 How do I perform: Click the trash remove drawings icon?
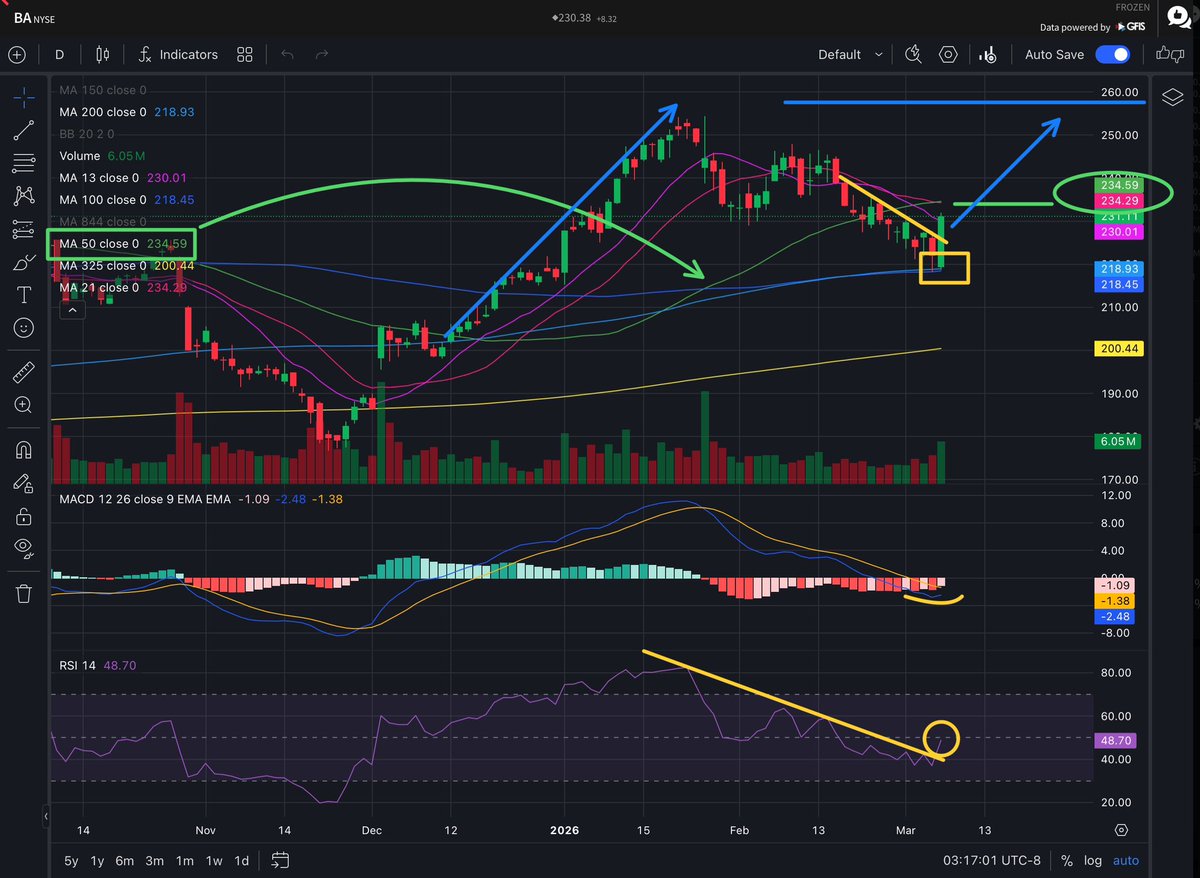pyautogui.click(x=25, y=593)
